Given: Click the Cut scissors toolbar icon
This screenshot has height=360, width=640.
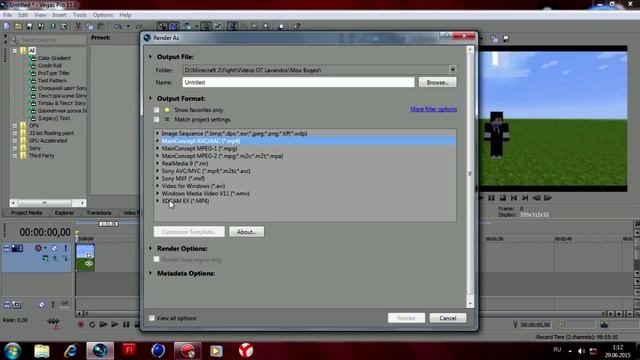Looking at the screenshot, I should click(x=78, y=27).
